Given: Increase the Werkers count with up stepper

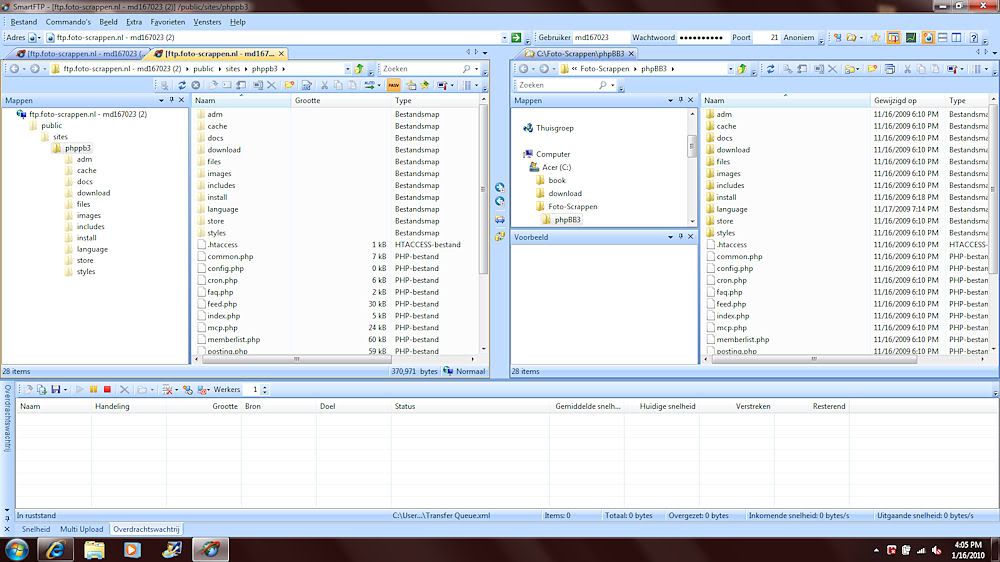Looking at the screenshot, I should click(x=265, y=387).
